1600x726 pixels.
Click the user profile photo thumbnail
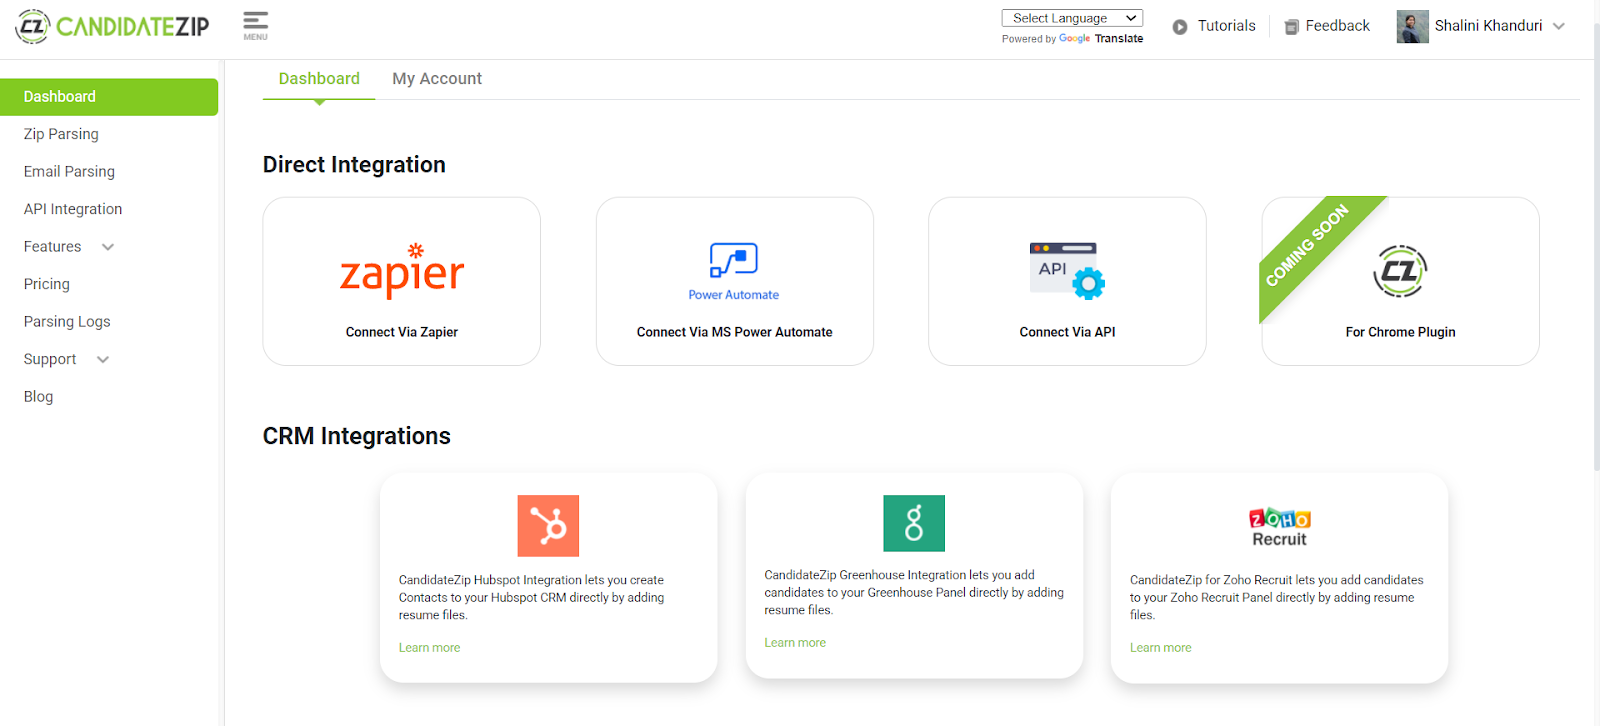tap(1412, 27)
